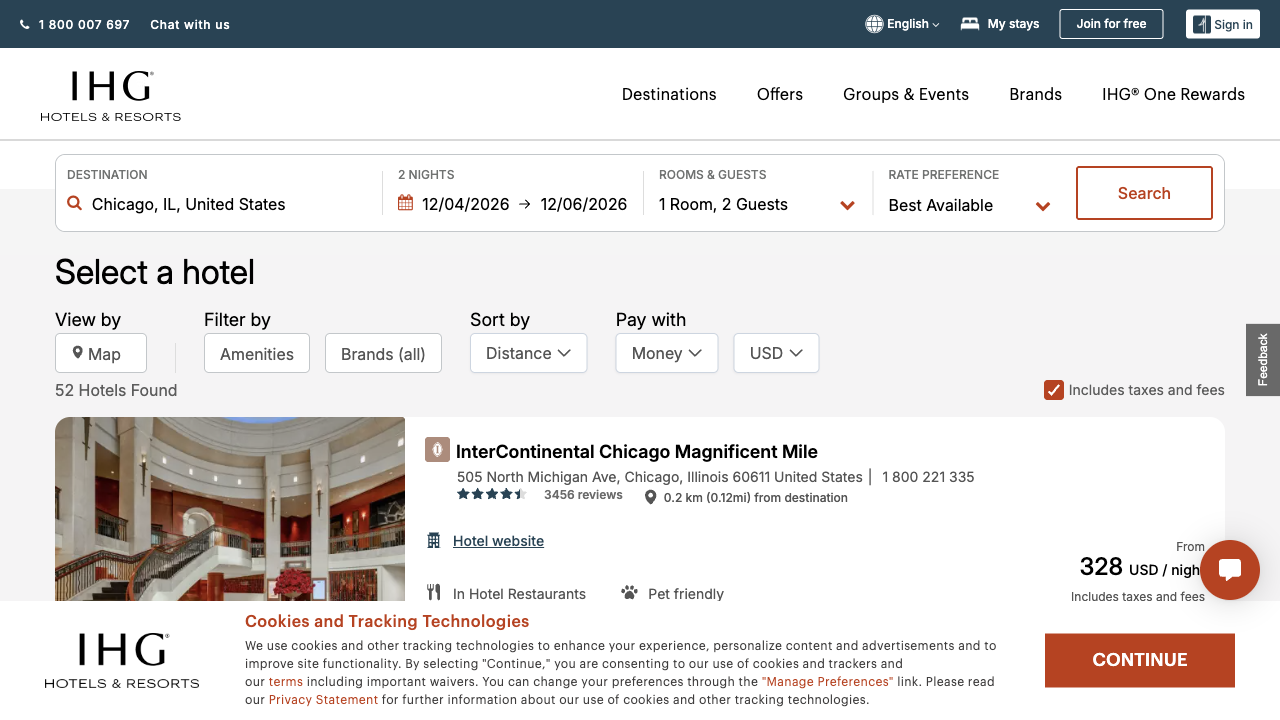Click Join for free button

(x=1111, y=24)
